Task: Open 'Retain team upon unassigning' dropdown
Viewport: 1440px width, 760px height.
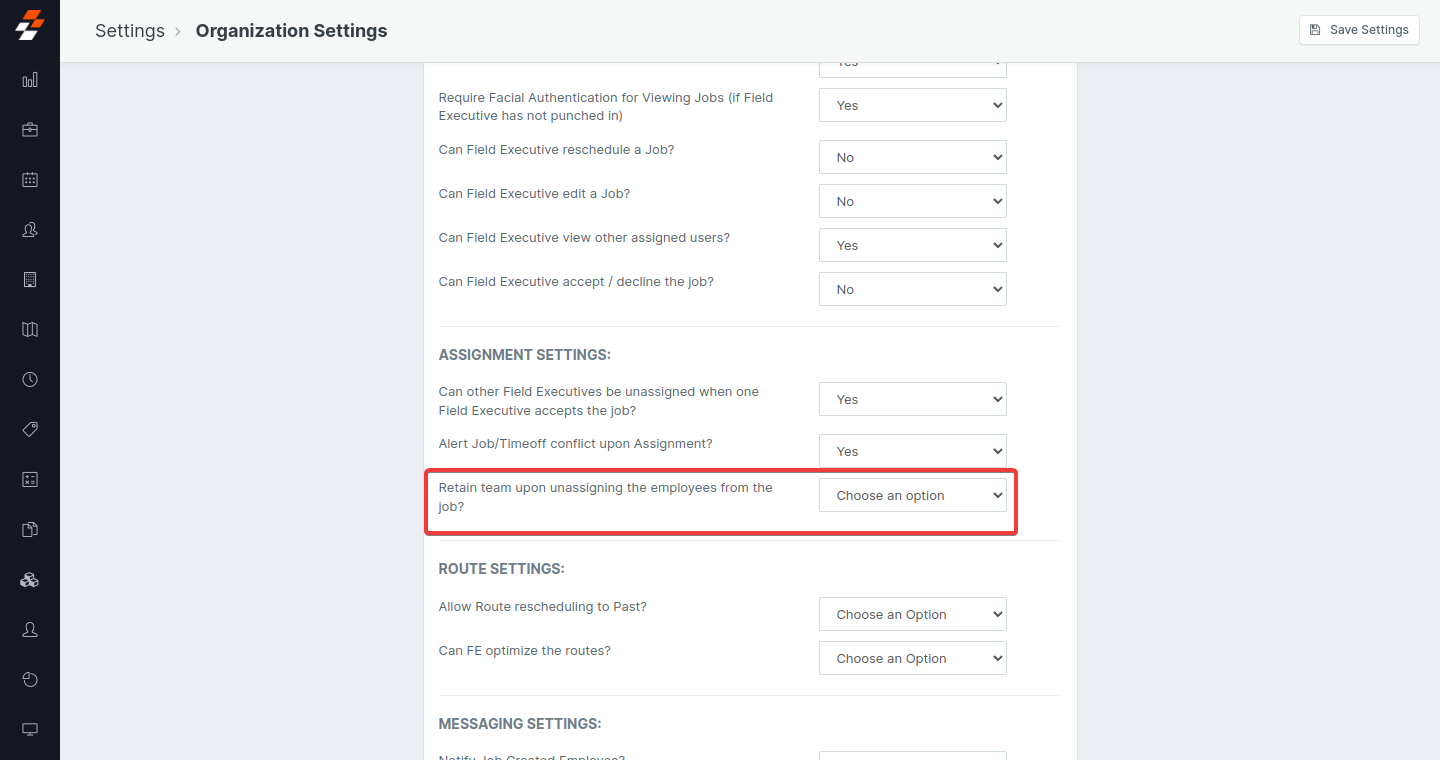Action: [x=912, y=496]
